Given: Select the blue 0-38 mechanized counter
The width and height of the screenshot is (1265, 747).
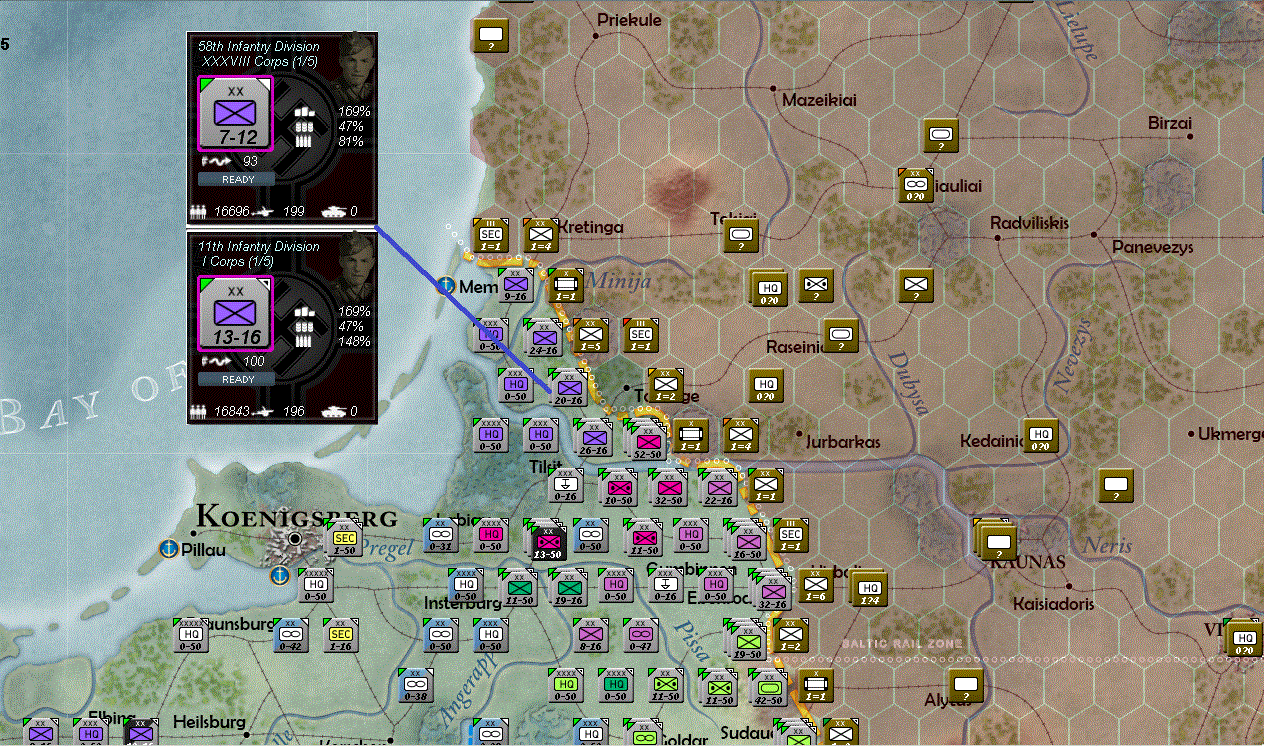Looking at the screenshot, I should [416, 685].
